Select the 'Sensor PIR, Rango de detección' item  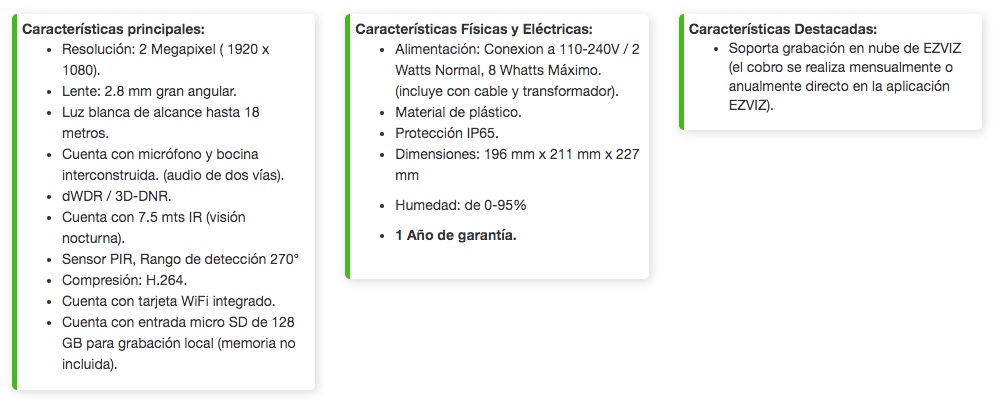180,259
